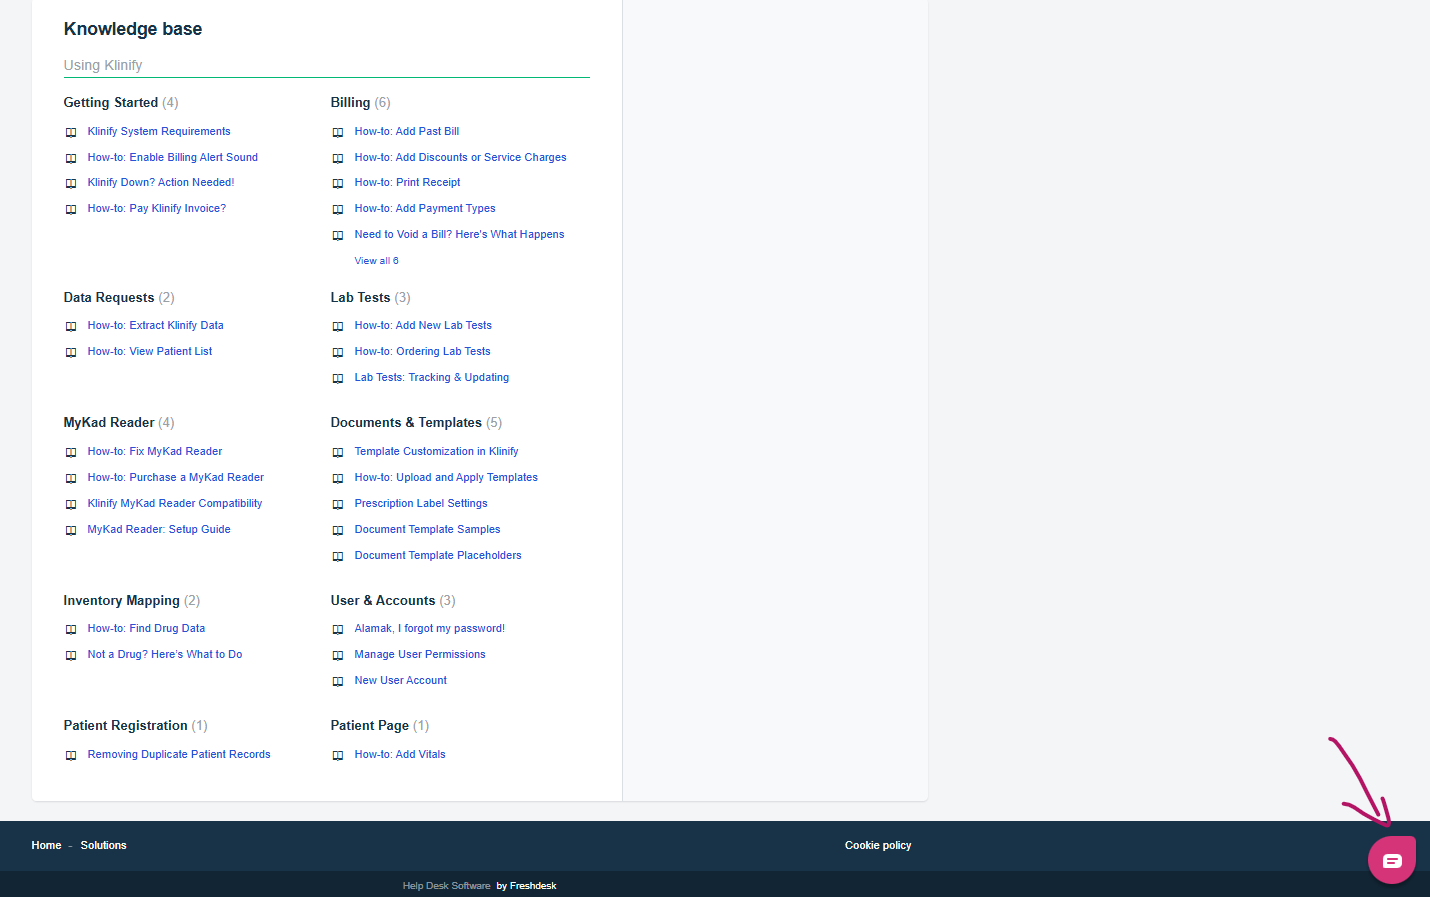1430x897 pixels.
Task: Click book icon beside How-to: Add Past Bill
Action: pos(338,132)
